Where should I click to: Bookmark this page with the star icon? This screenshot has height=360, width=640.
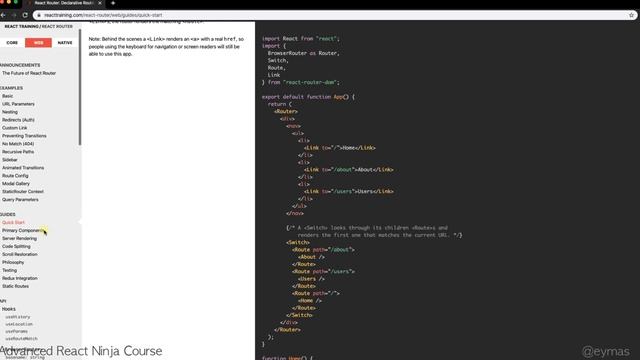pyautogui.click(x=631, y=15)
